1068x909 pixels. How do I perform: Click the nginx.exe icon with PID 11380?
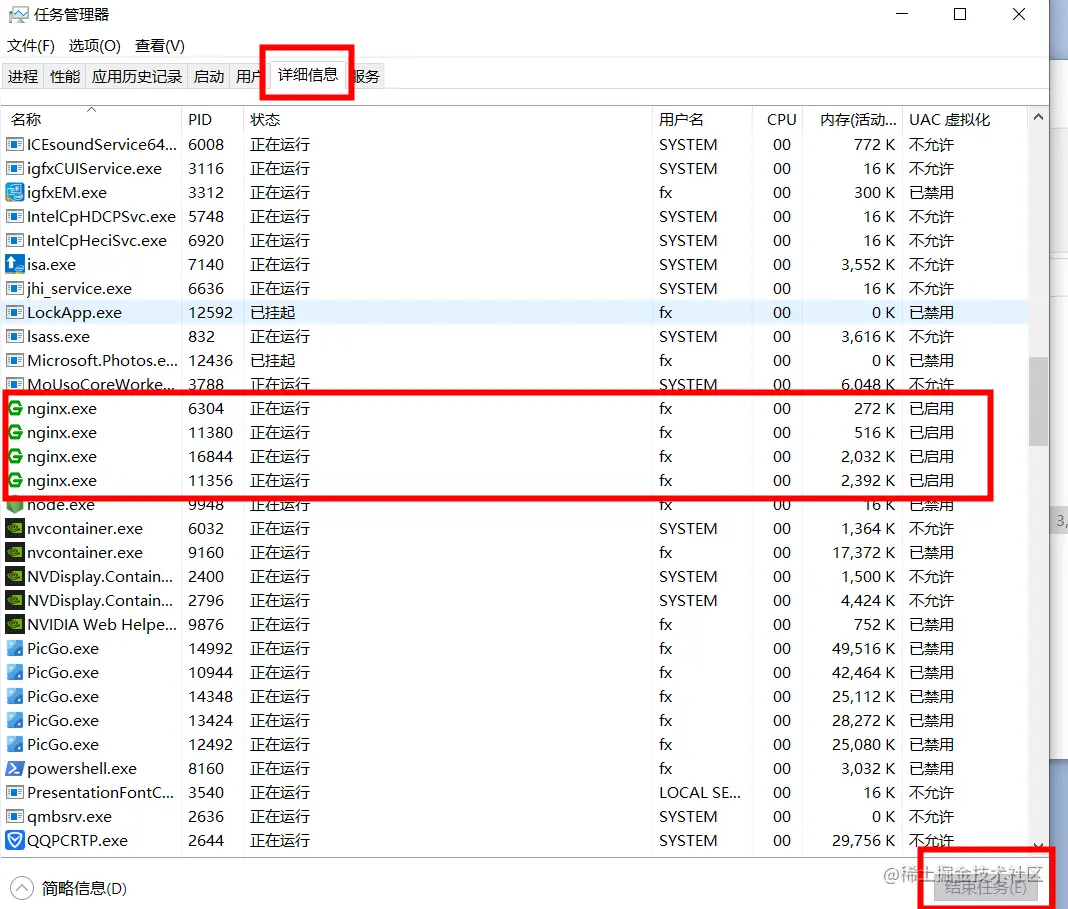coord(16,432)
